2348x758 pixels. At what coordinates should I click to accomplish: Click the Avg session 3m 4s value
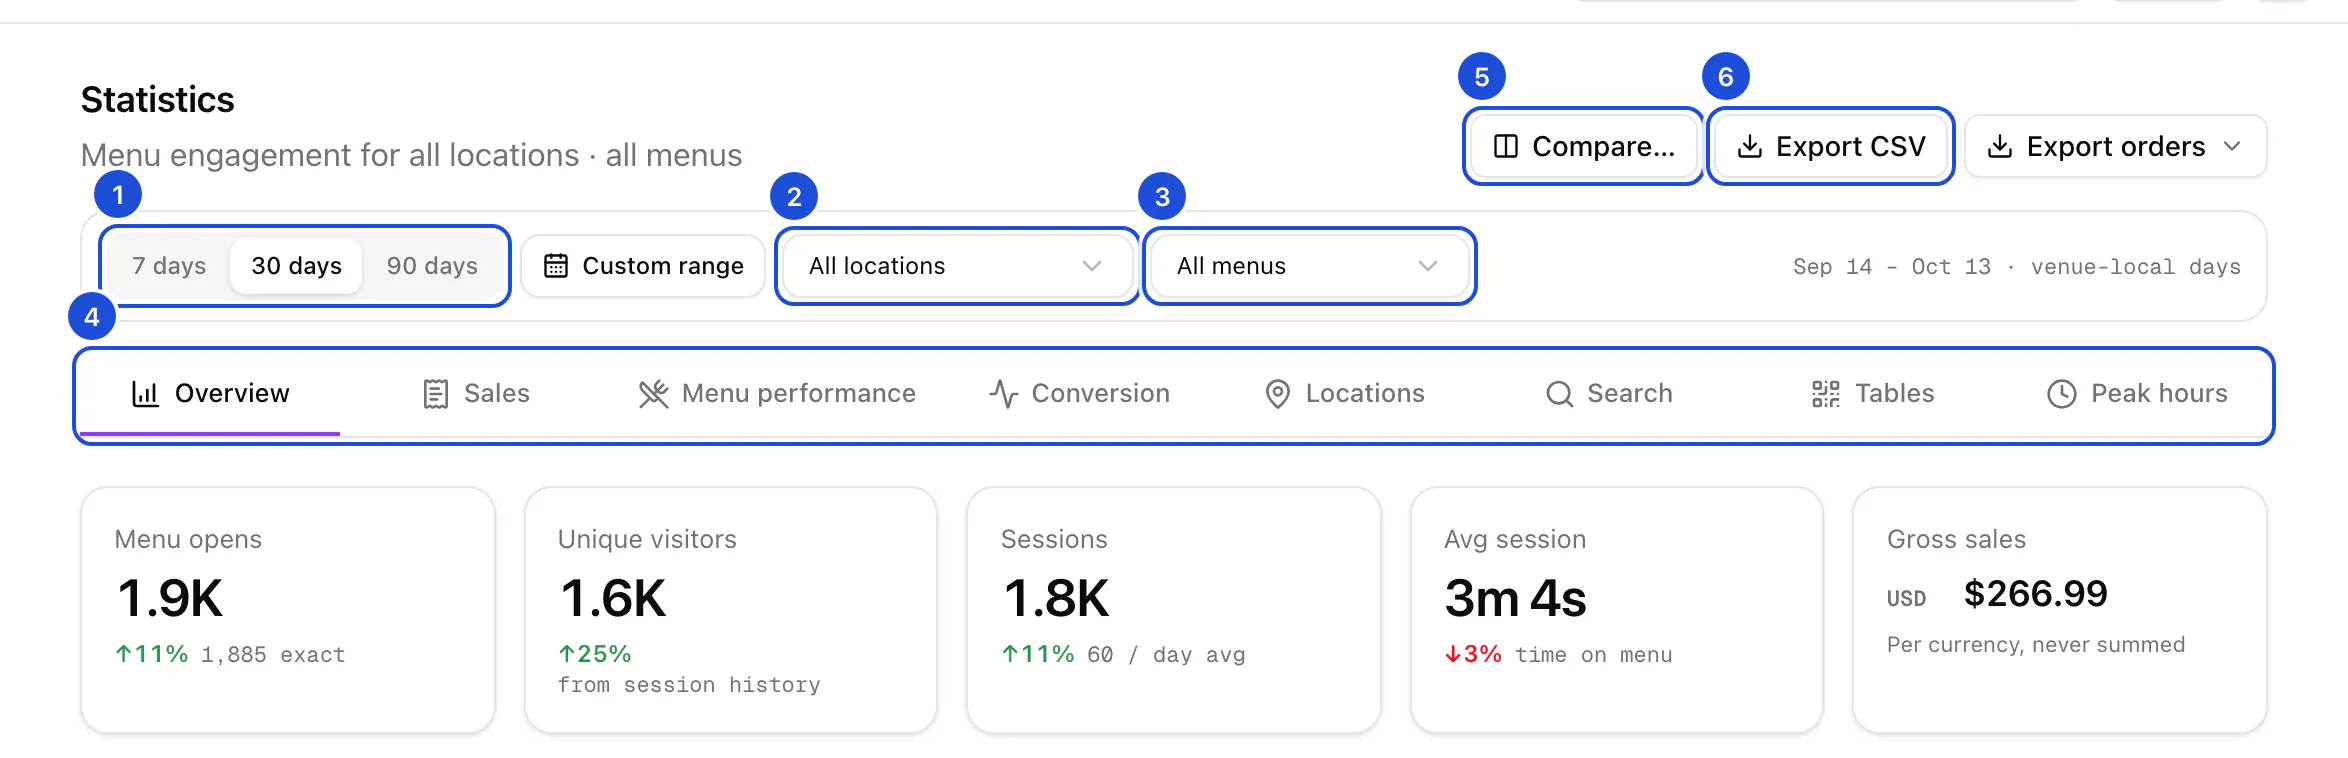(1515, 598)
